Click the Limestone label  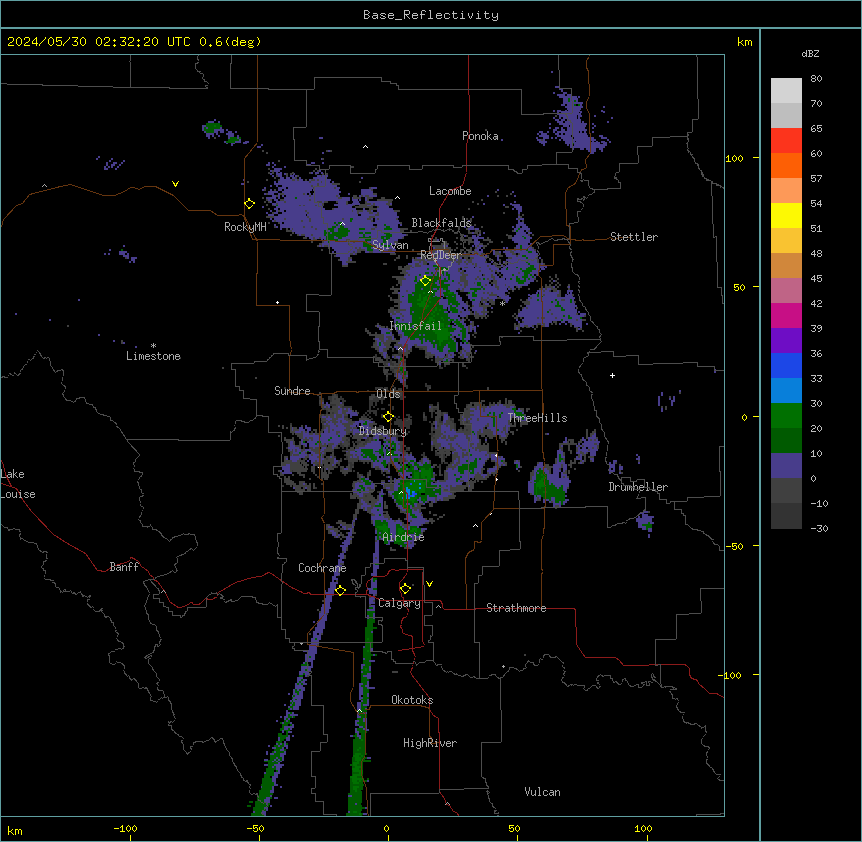click(x=153, y=356)
